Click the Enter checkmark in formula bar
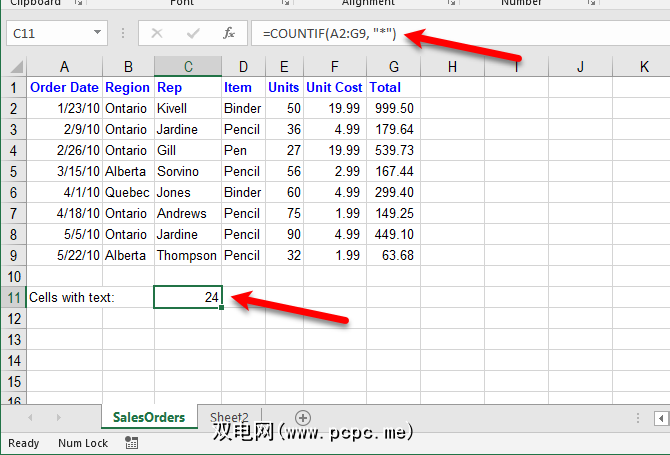Viewport: 670px width, 455px height. point(192,34)
